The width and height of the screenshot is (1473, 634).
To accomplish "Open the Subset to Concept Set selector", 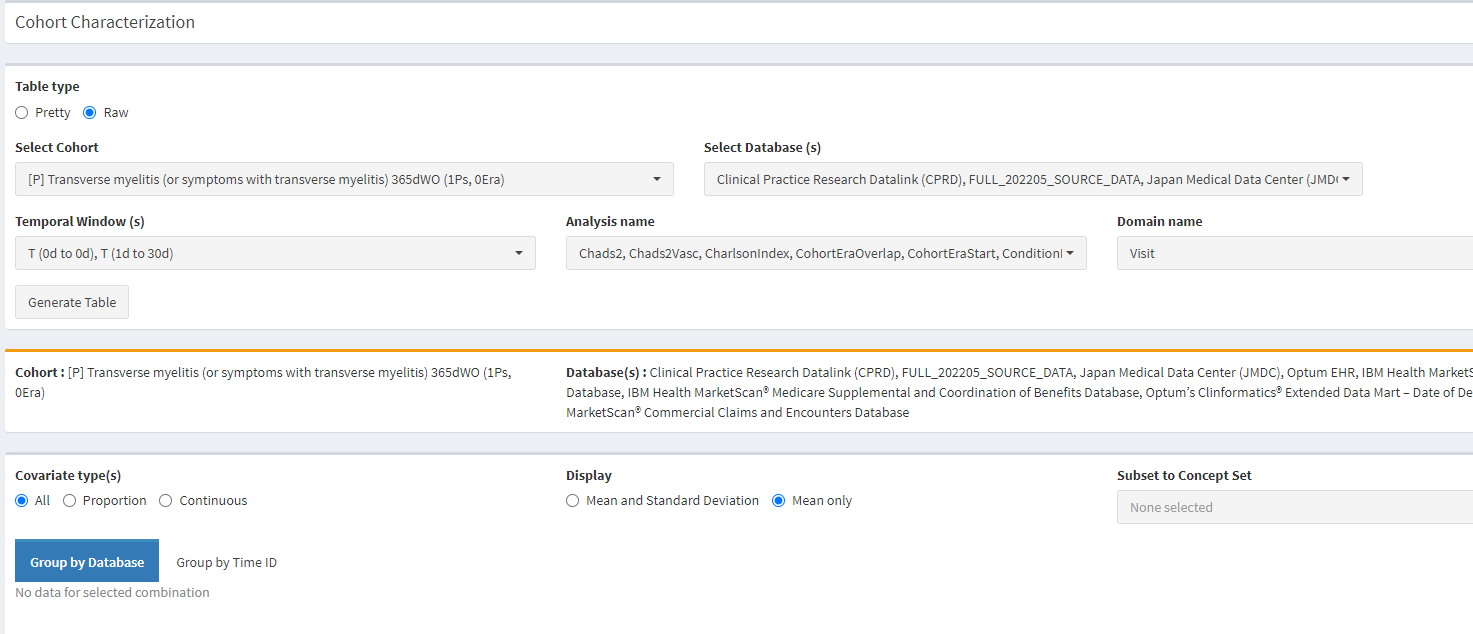I will 1290,507.
